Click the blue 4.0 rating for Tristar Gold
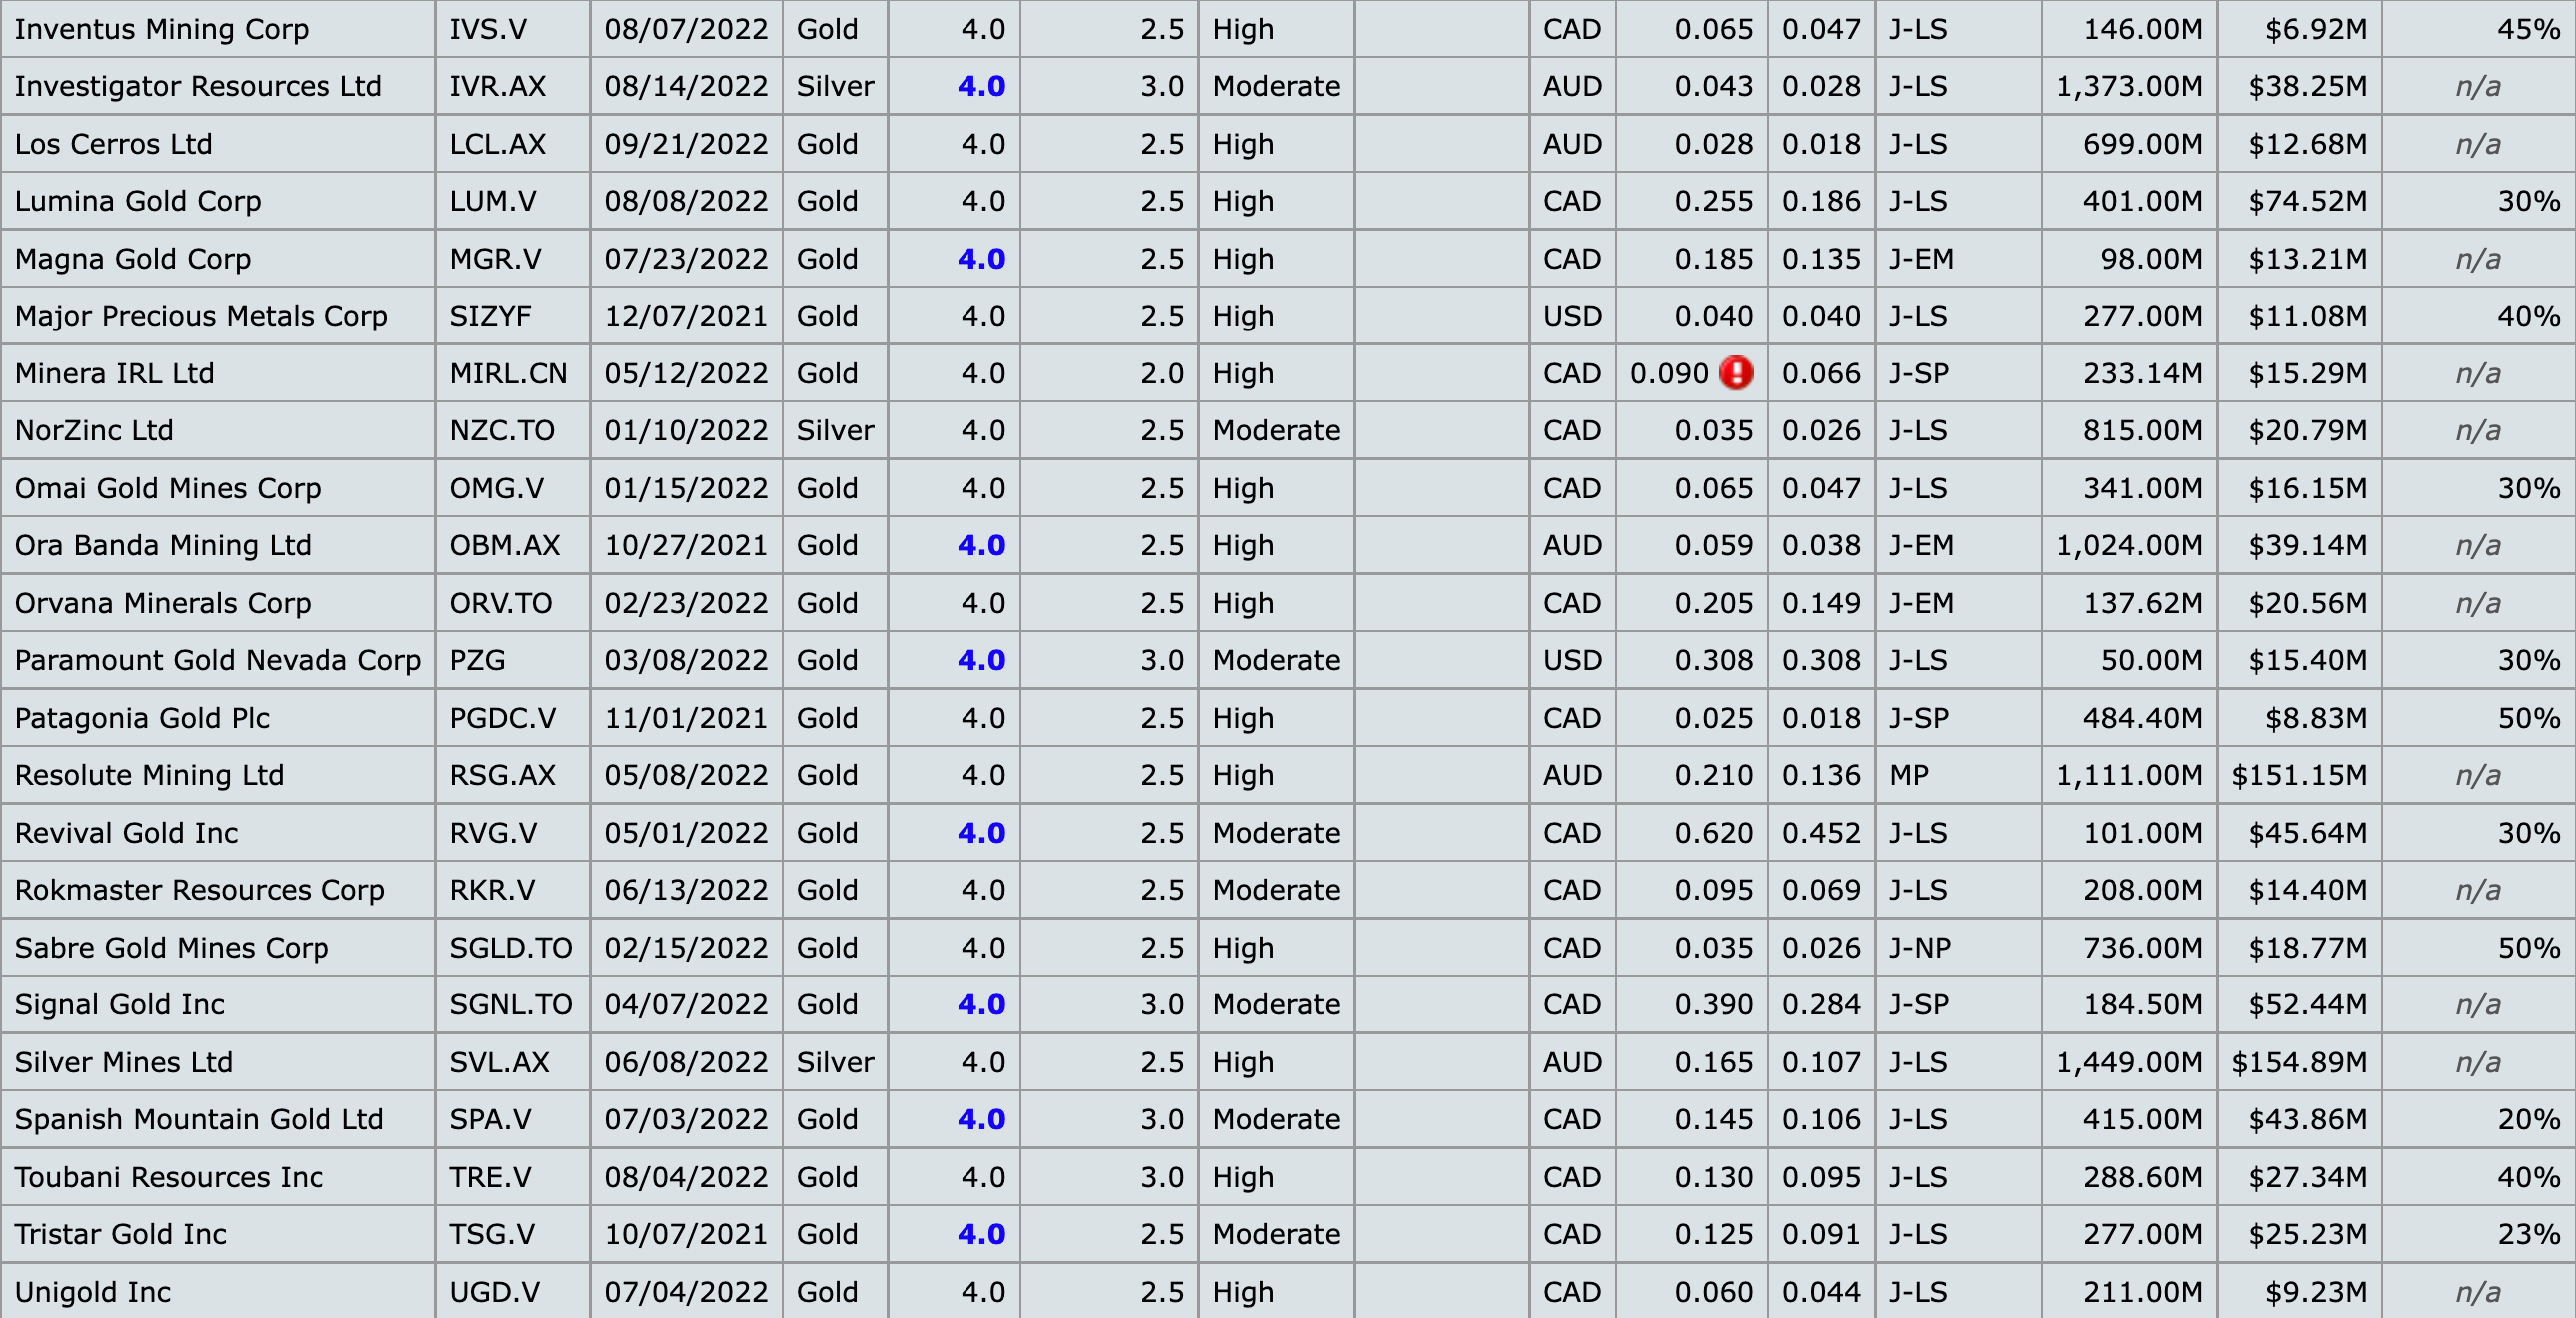This screenshot has width=2576, height=1318. tap(980, 1234)
